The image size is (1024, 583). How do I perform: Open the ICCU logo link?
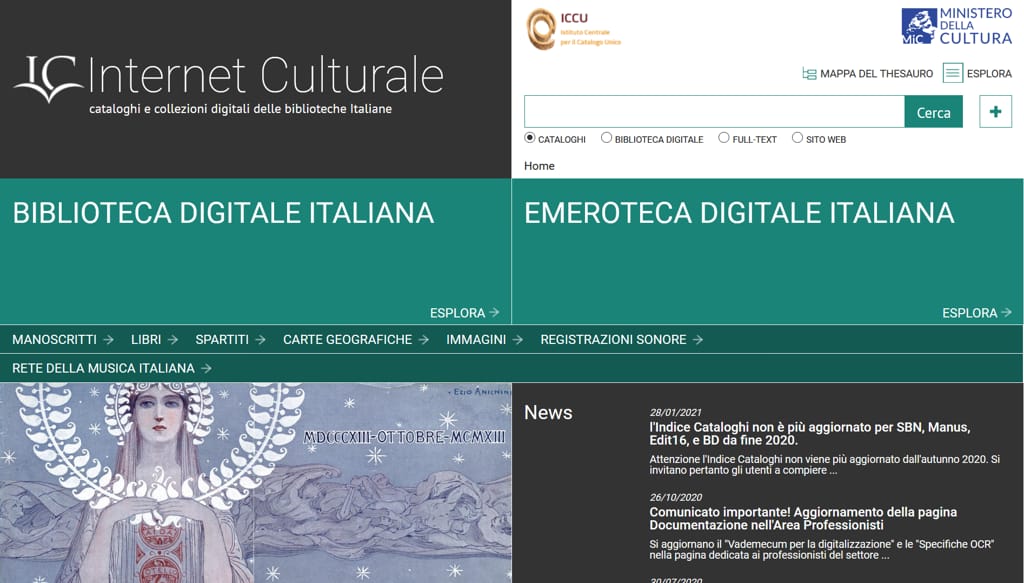point(573,29)
